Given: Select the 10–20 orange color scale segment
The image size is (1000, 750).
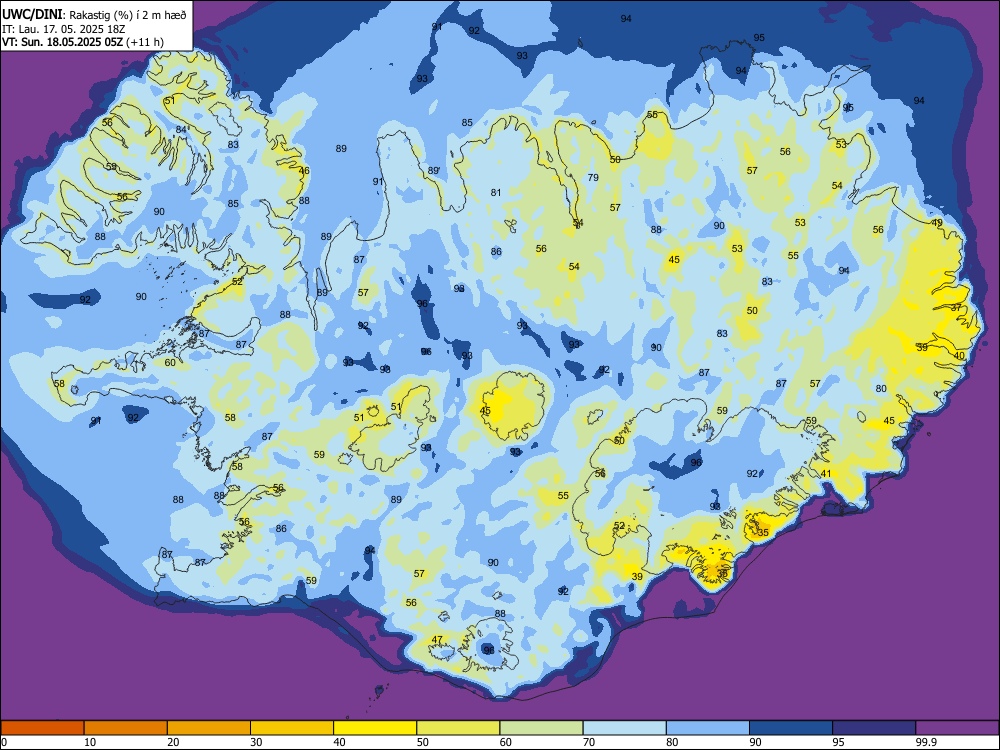Looking at the screenshot, I should (x=126, y=728).
